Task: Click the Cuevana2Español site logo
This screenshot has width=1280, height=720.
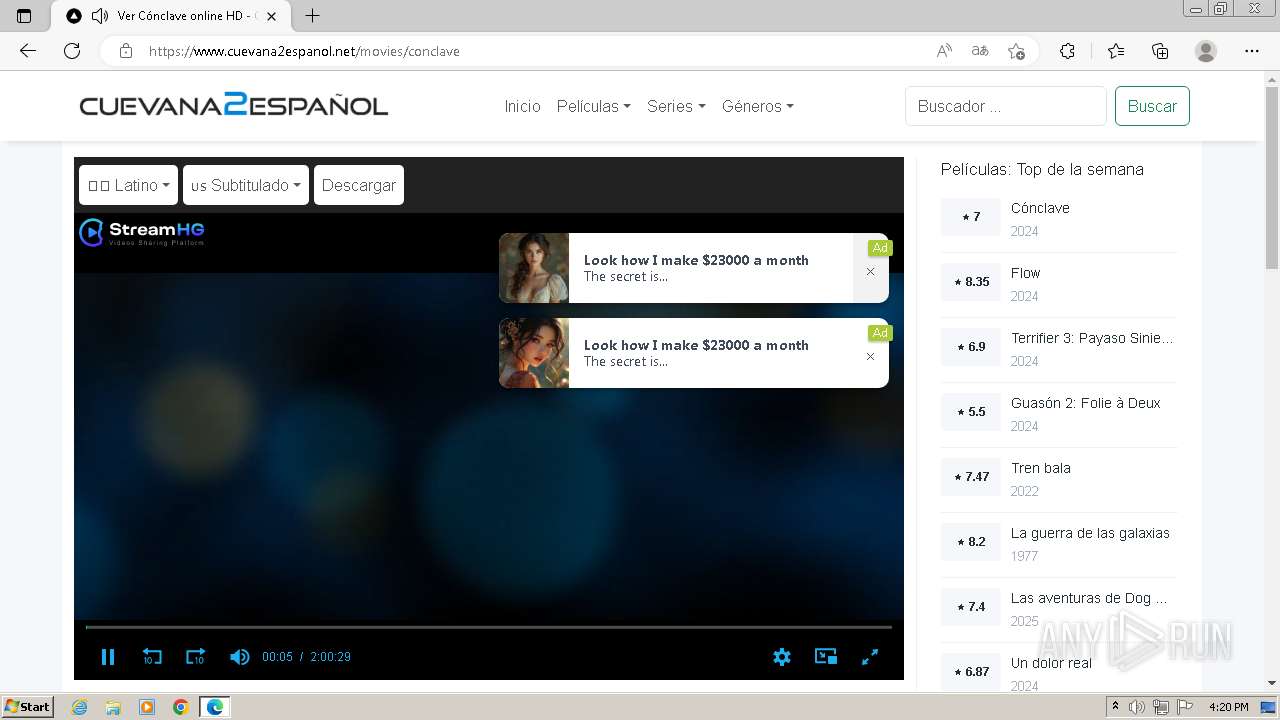Action: (234, 105)
